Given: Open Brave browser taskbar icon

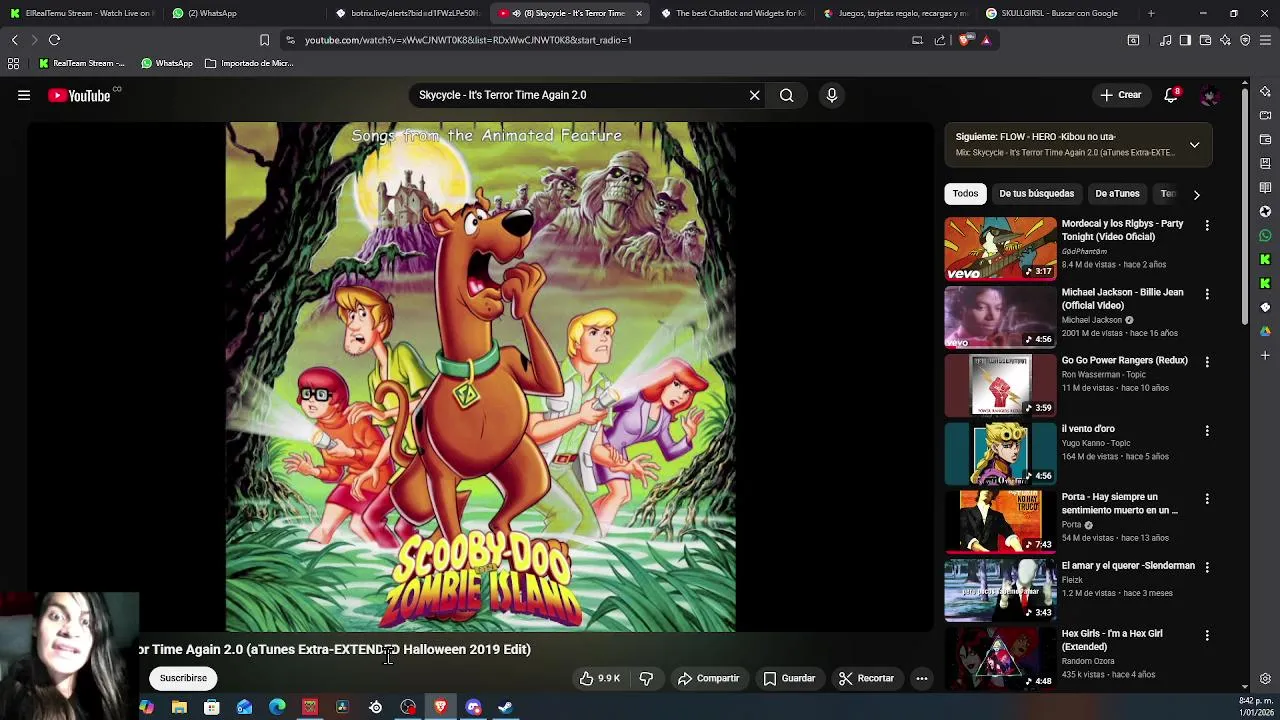Looking at the screenshot, I should (440, 707).
